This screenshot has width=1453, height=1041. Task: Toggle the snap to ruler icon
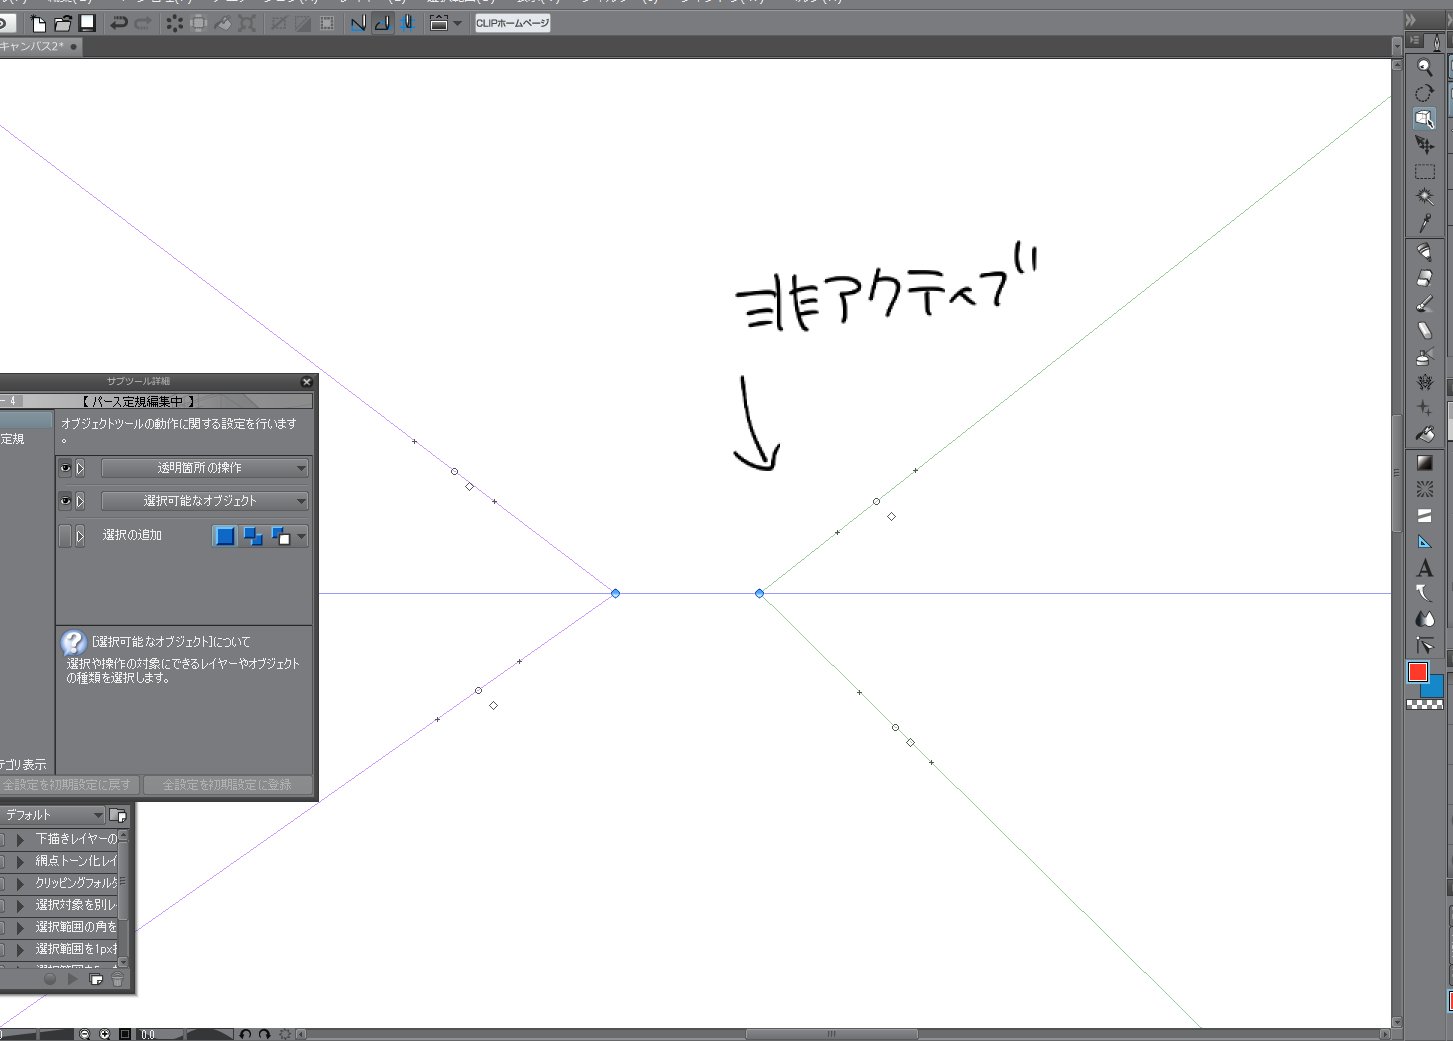coord(358,23)
